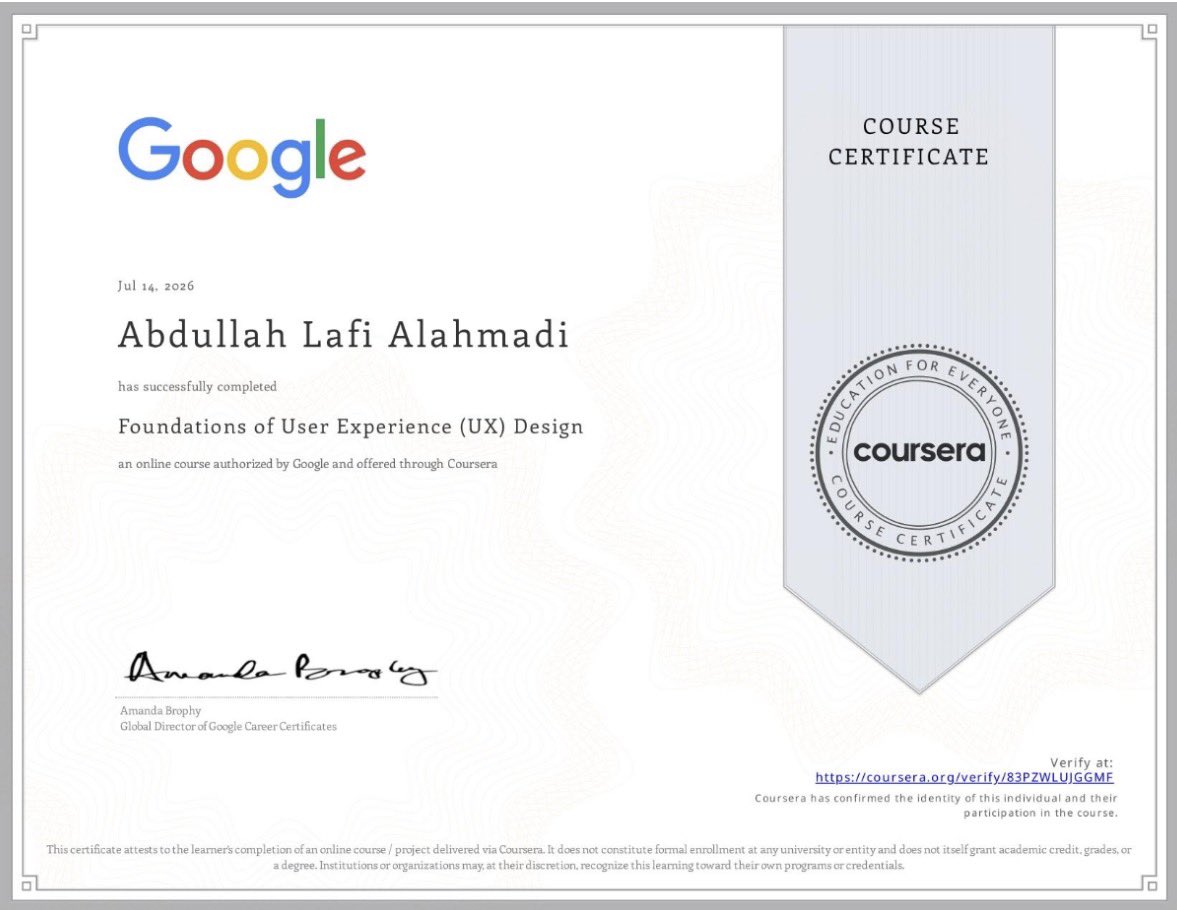
Task: Click the 'an online course authorized by Google' line
Action: click(307, 464)
